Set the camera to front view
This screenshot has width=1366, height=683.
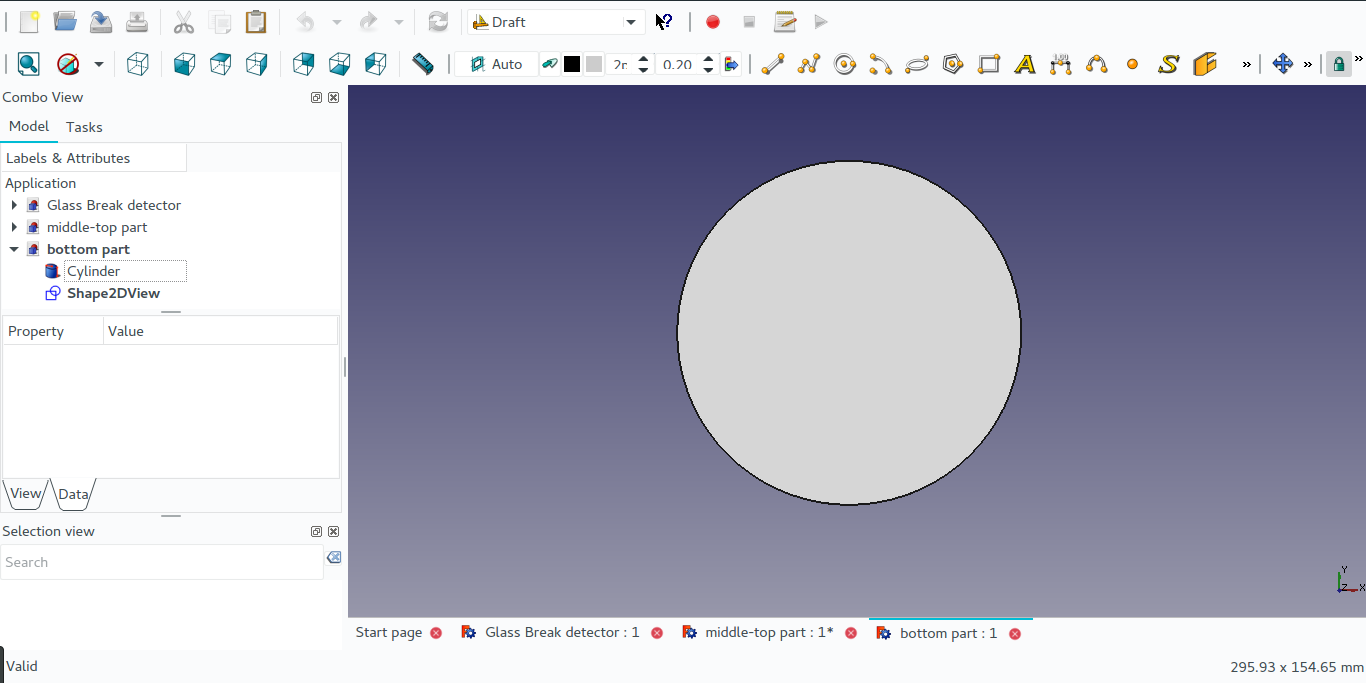[x=184, y=63]
